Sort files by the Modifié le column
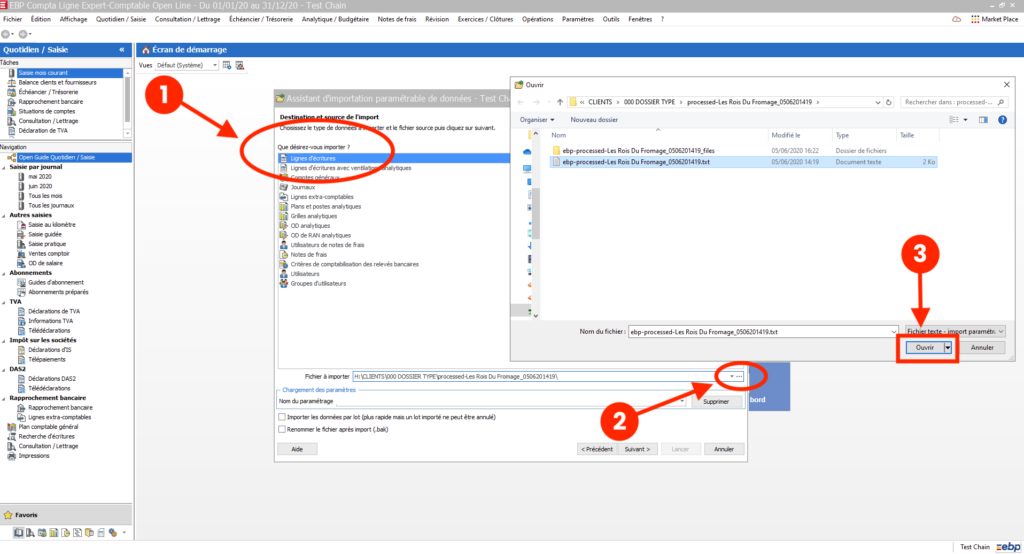1024x554 pixels. 786,135
